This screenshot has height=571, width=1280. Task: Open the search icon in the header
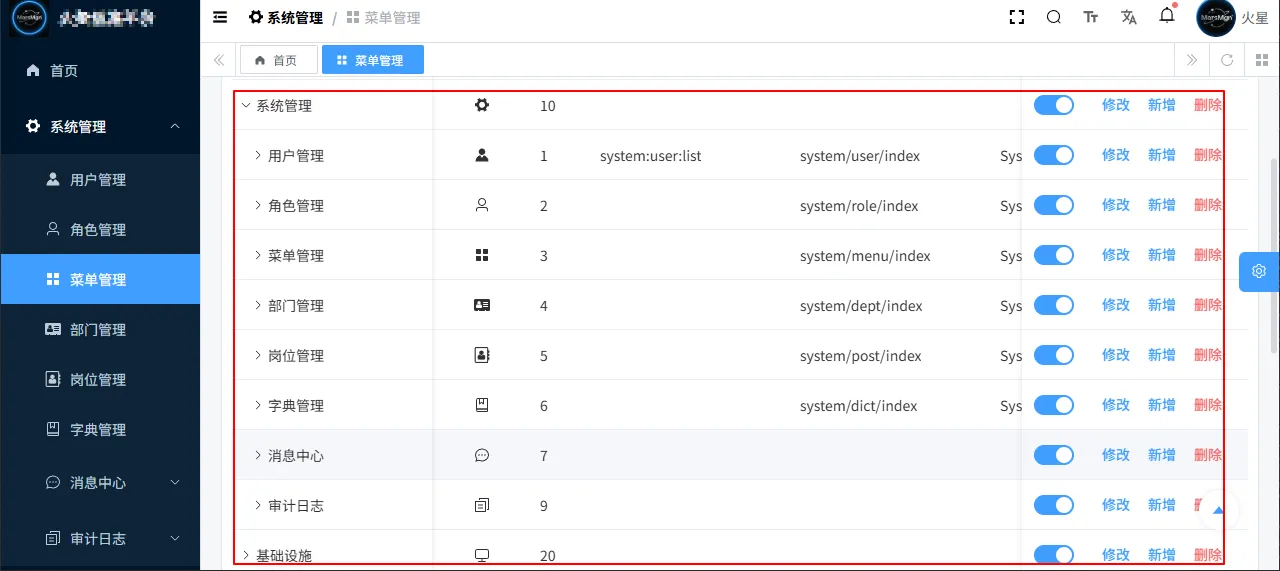1054,17
